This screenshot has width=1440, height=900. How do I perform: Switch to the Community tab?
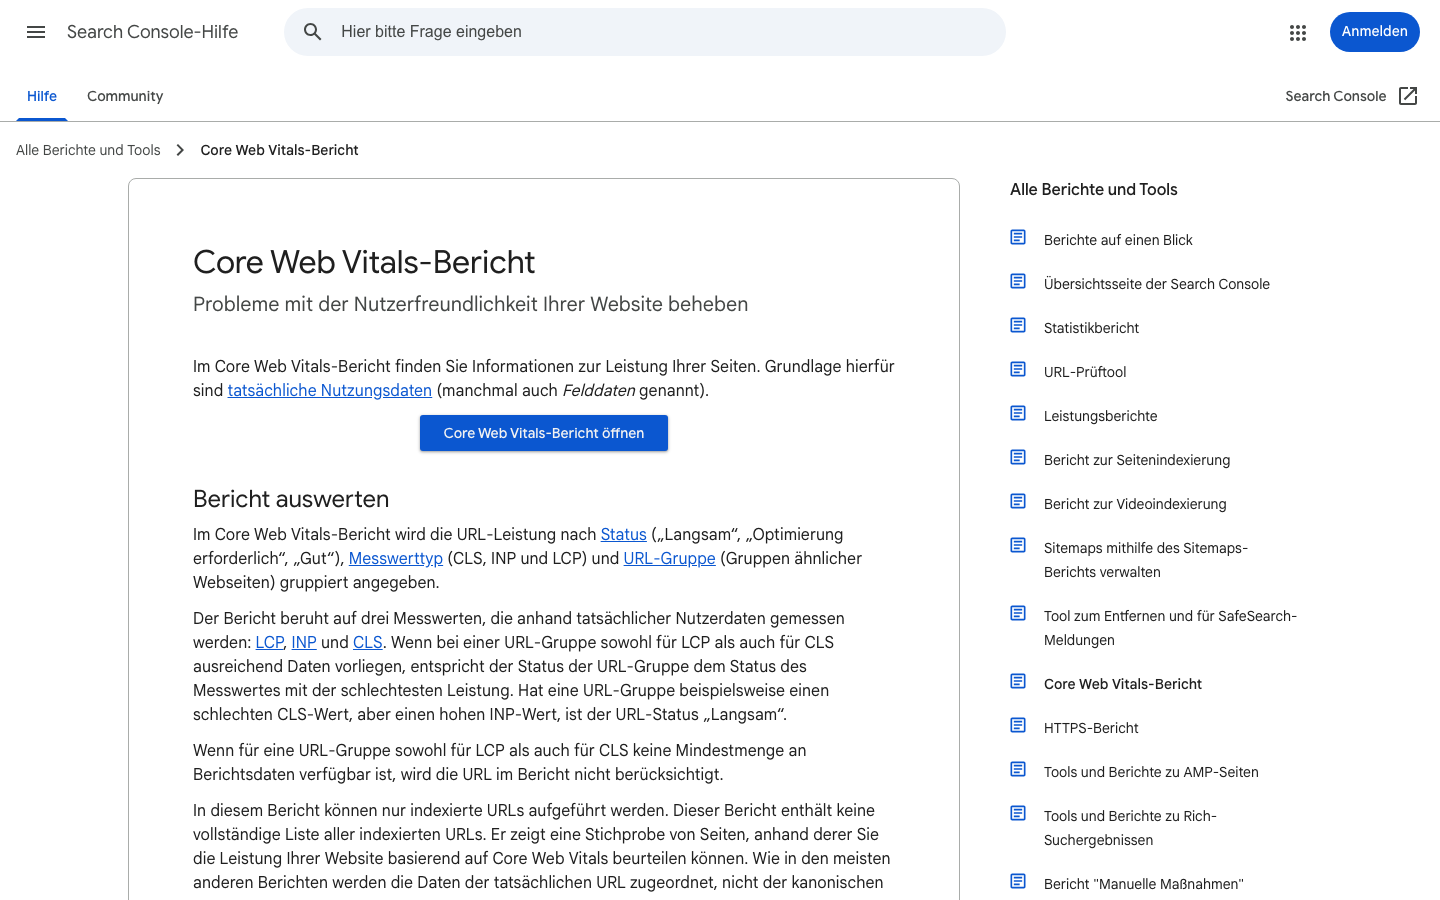pos(125,96)
